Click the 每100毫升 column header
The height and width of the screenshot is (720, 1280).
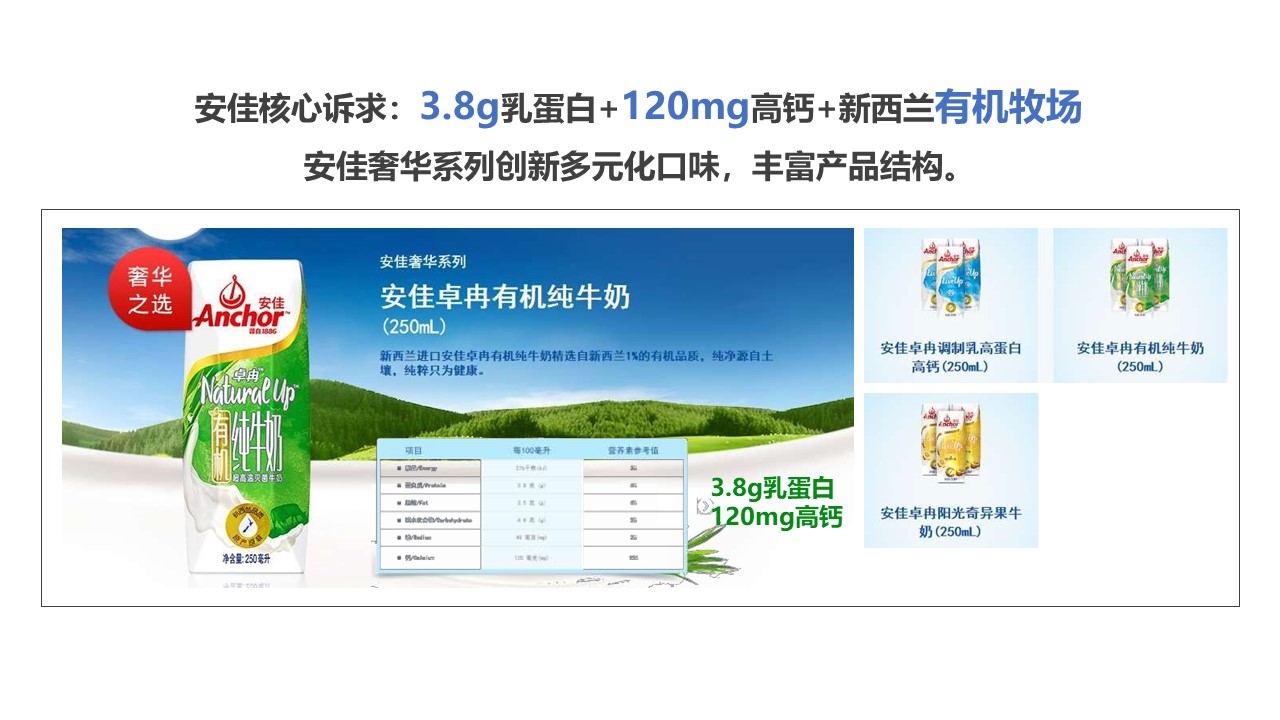[531, 450]
